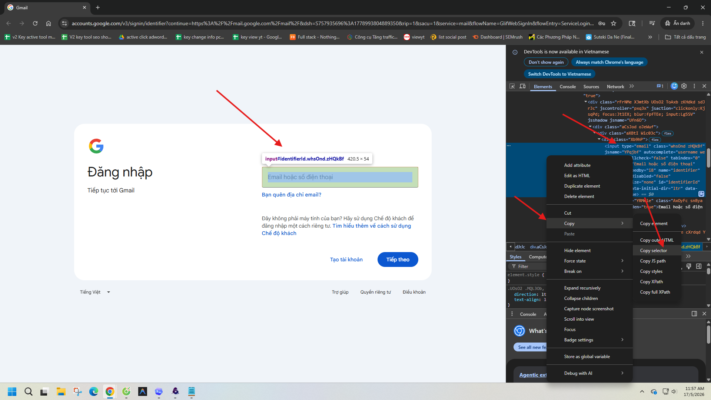This screenshot has width=711, height=400.
Task: Show more bookmarks with the overflow chevron
Action: 650,37
